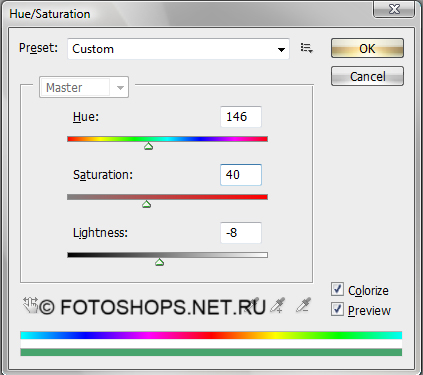The height and width of the screenshot is (375, 423).
Task: Select the on-image adjustment hand tool
Action: pyautogui.click(x=31, y=305)
